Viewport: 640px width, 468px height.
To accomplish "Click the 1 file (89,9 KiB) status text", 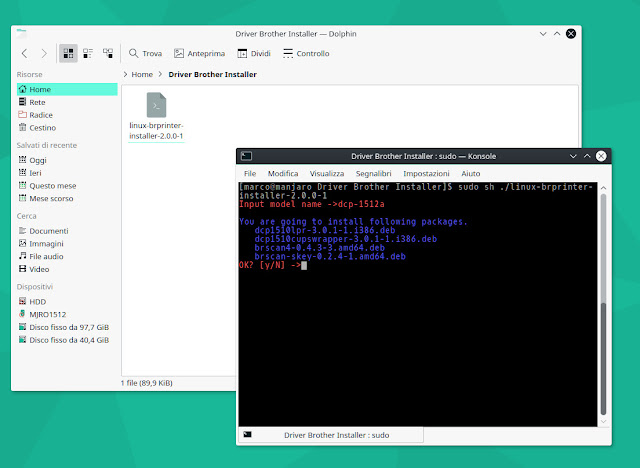I will coord(147,383).
